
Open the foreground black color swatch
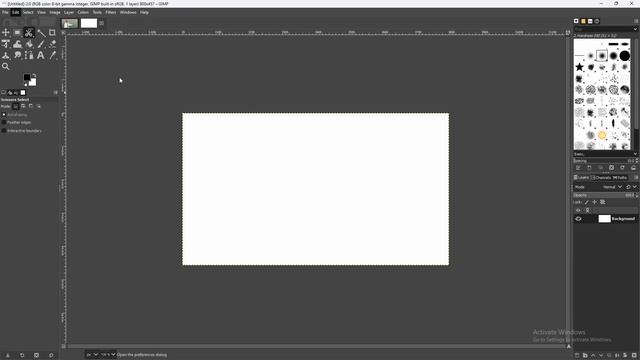(27, 77)
